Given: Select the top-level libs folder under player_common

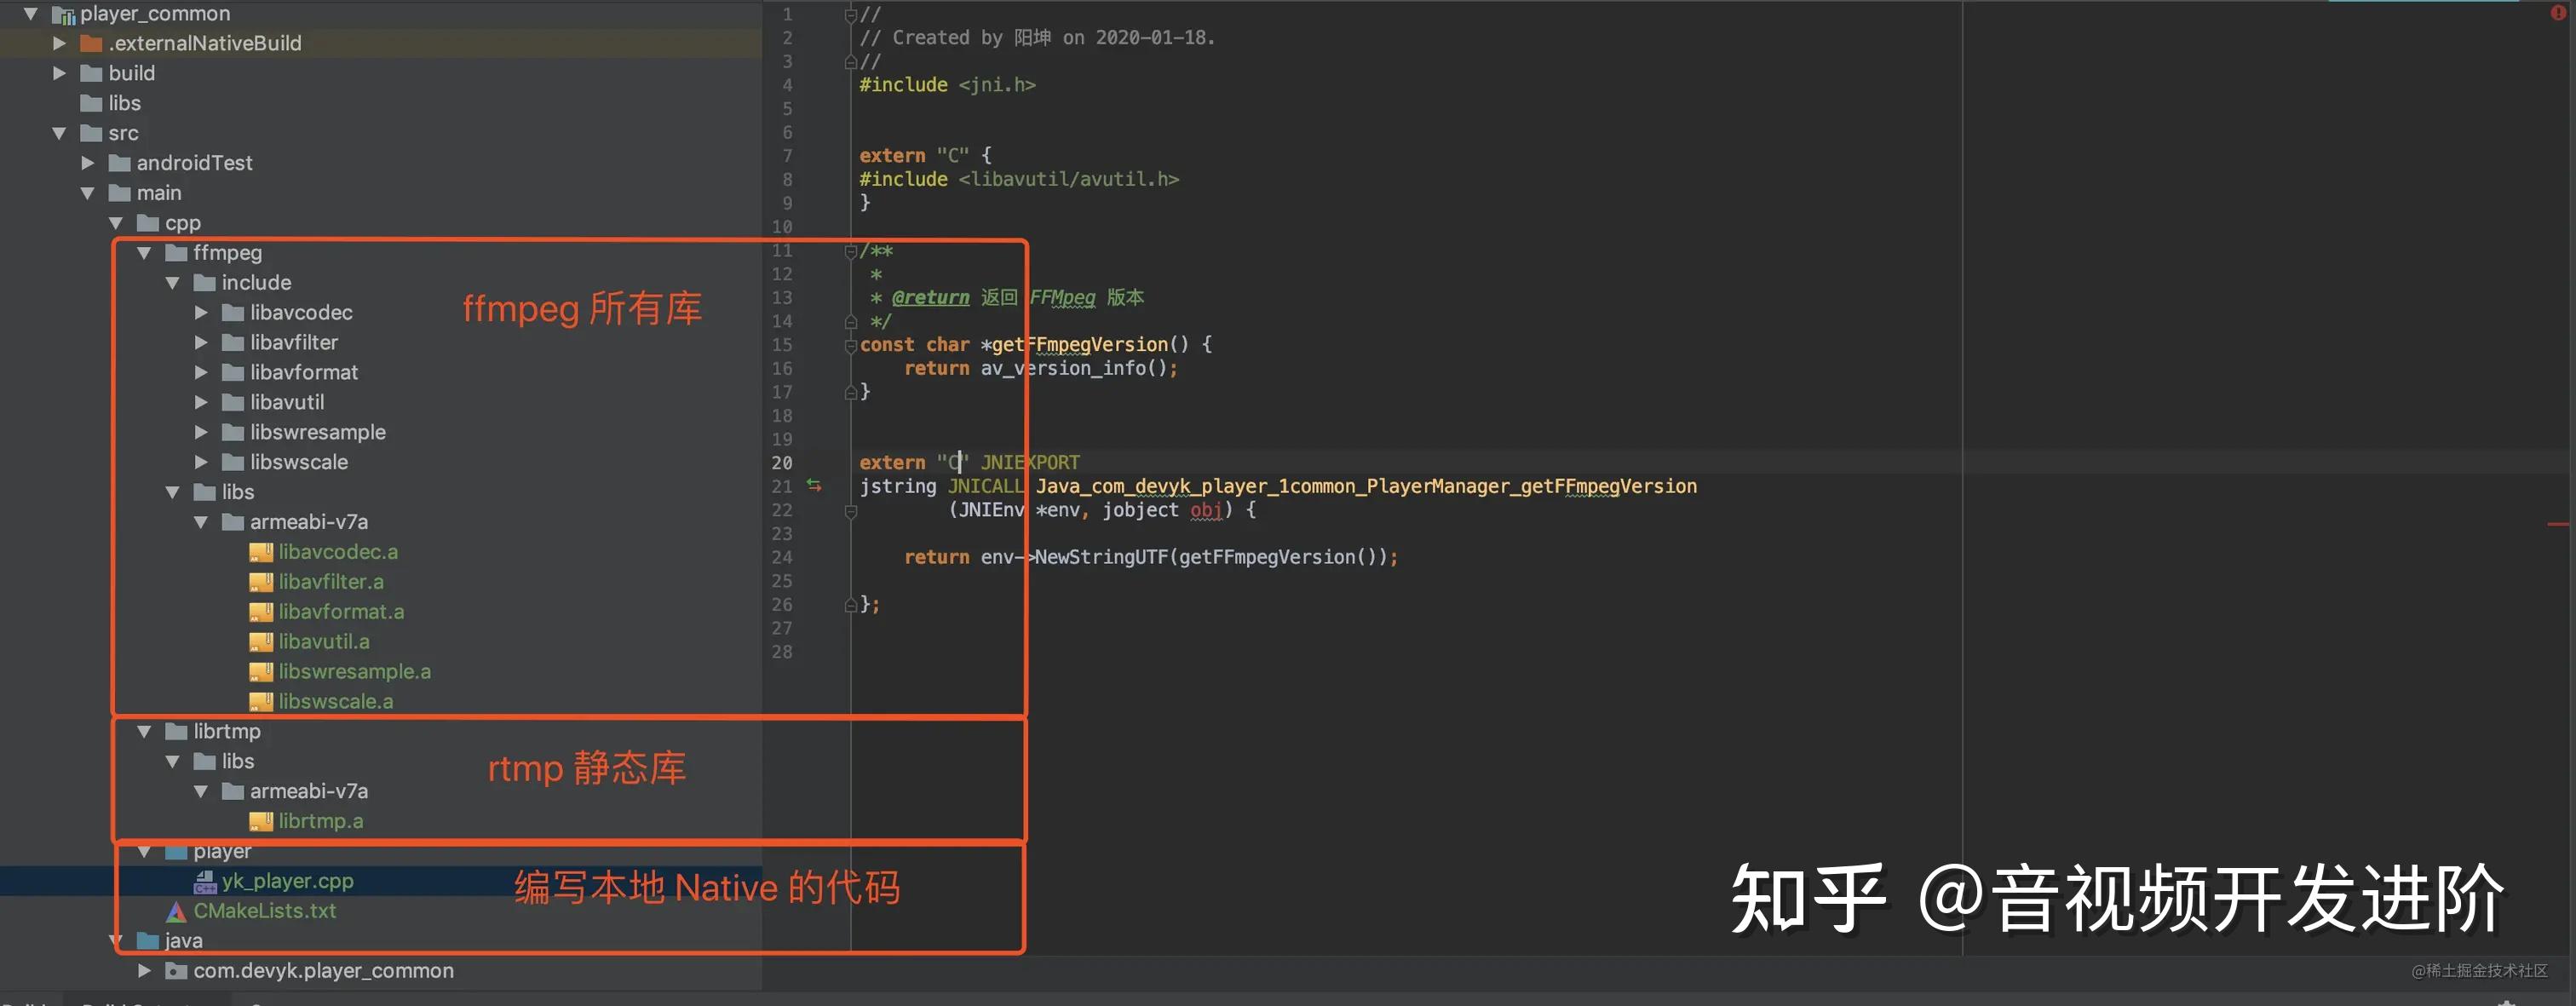Looking at the screenshot, I should (124, 104).
